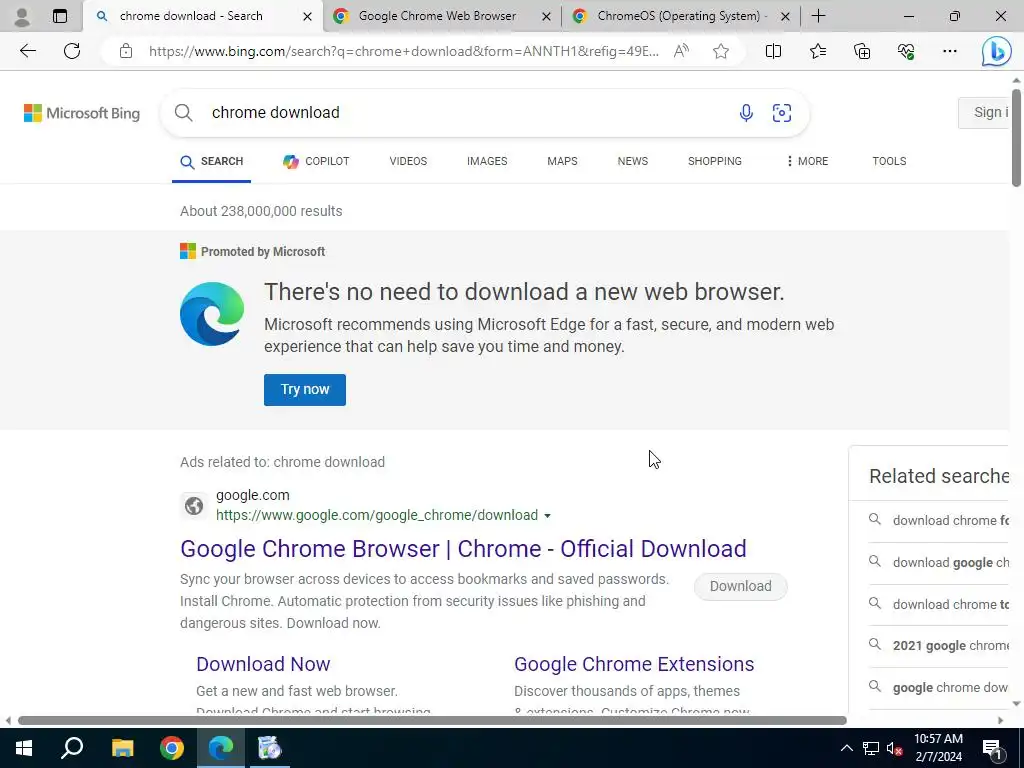Open the Download Now sublink
Image resolution: width=1024 pixels, height=768 pixels.
click(x=263, y=664)
